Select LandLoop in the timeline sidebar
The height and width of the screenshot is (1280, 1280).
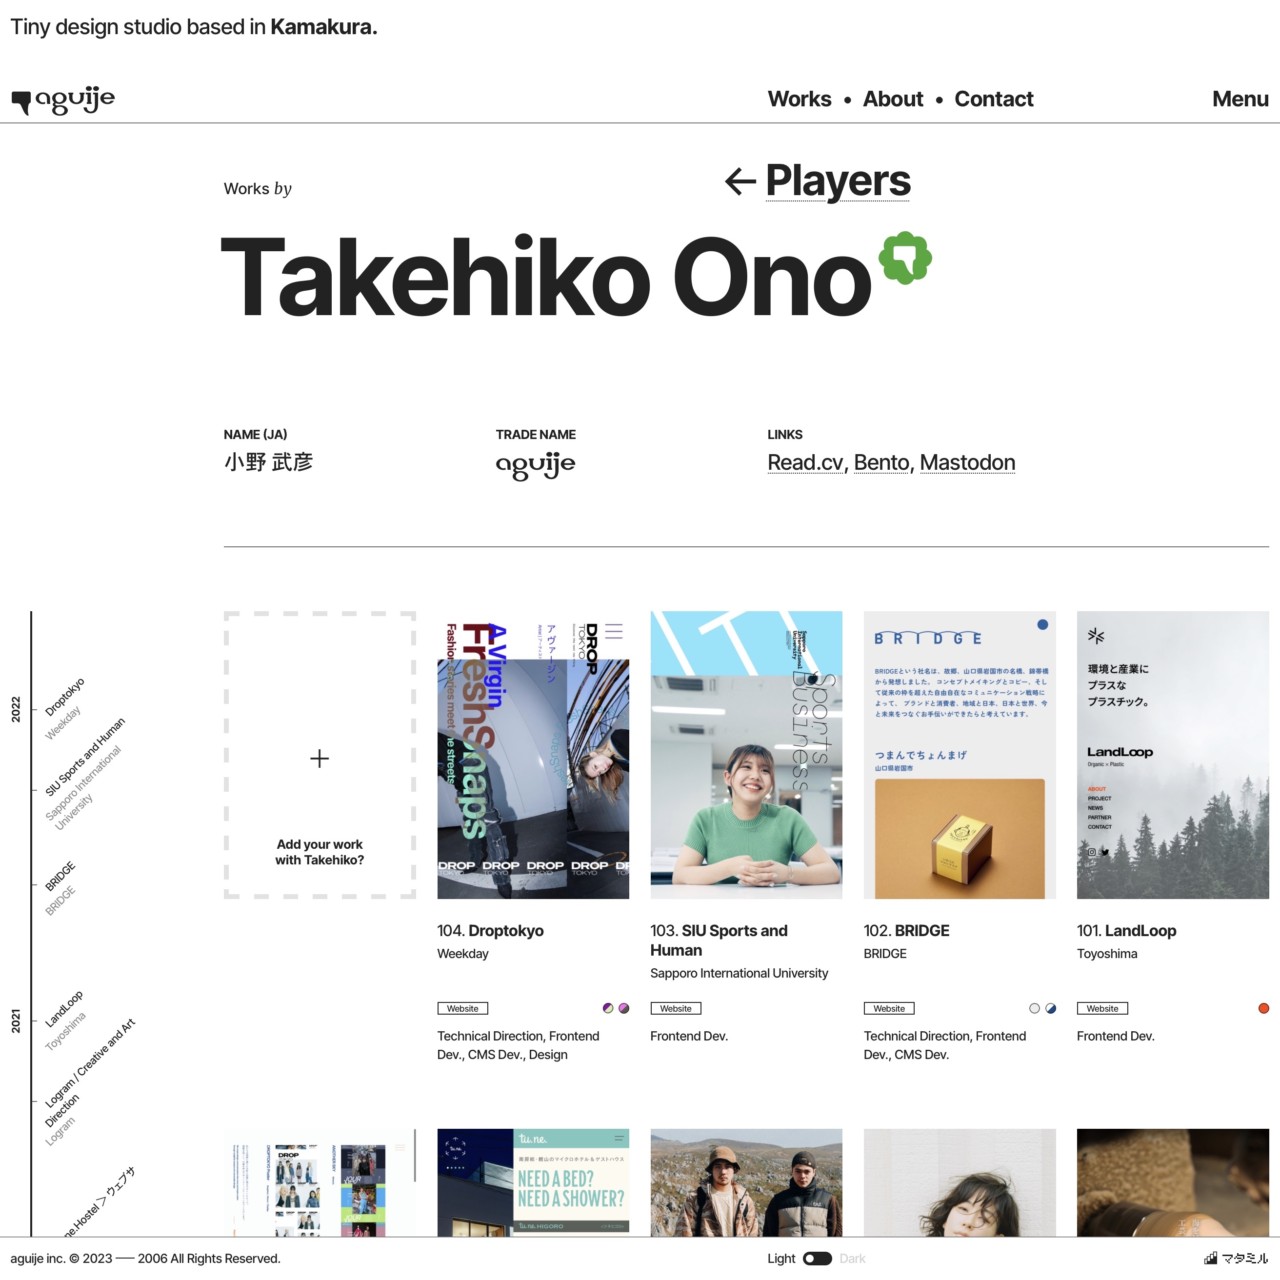(x=64, y=1009)
